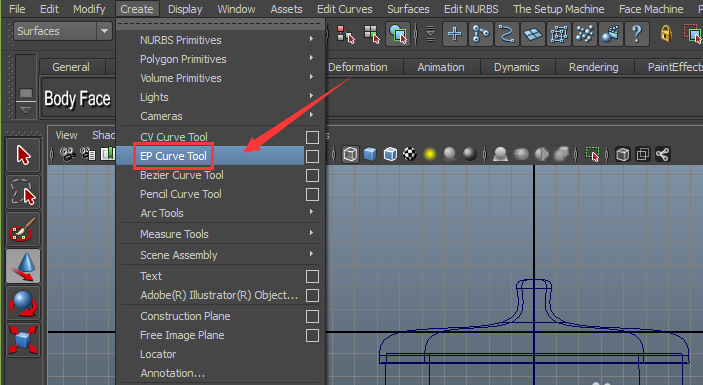The width and height of the screenshot is (703, 385).
Task: Enable snap to curves icon
Action: coord(481,34)
